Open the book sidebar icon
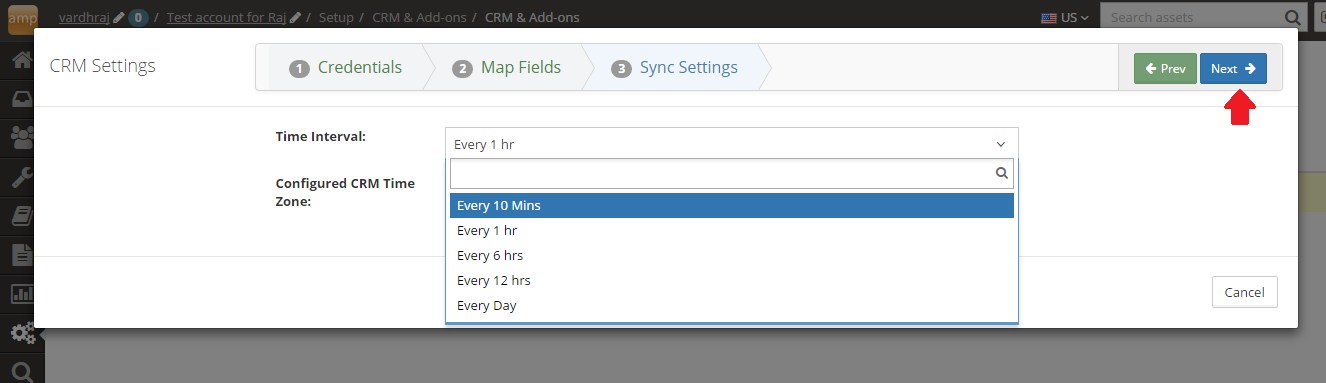This screenshot has height=383, width=1326. click(22, 216)
